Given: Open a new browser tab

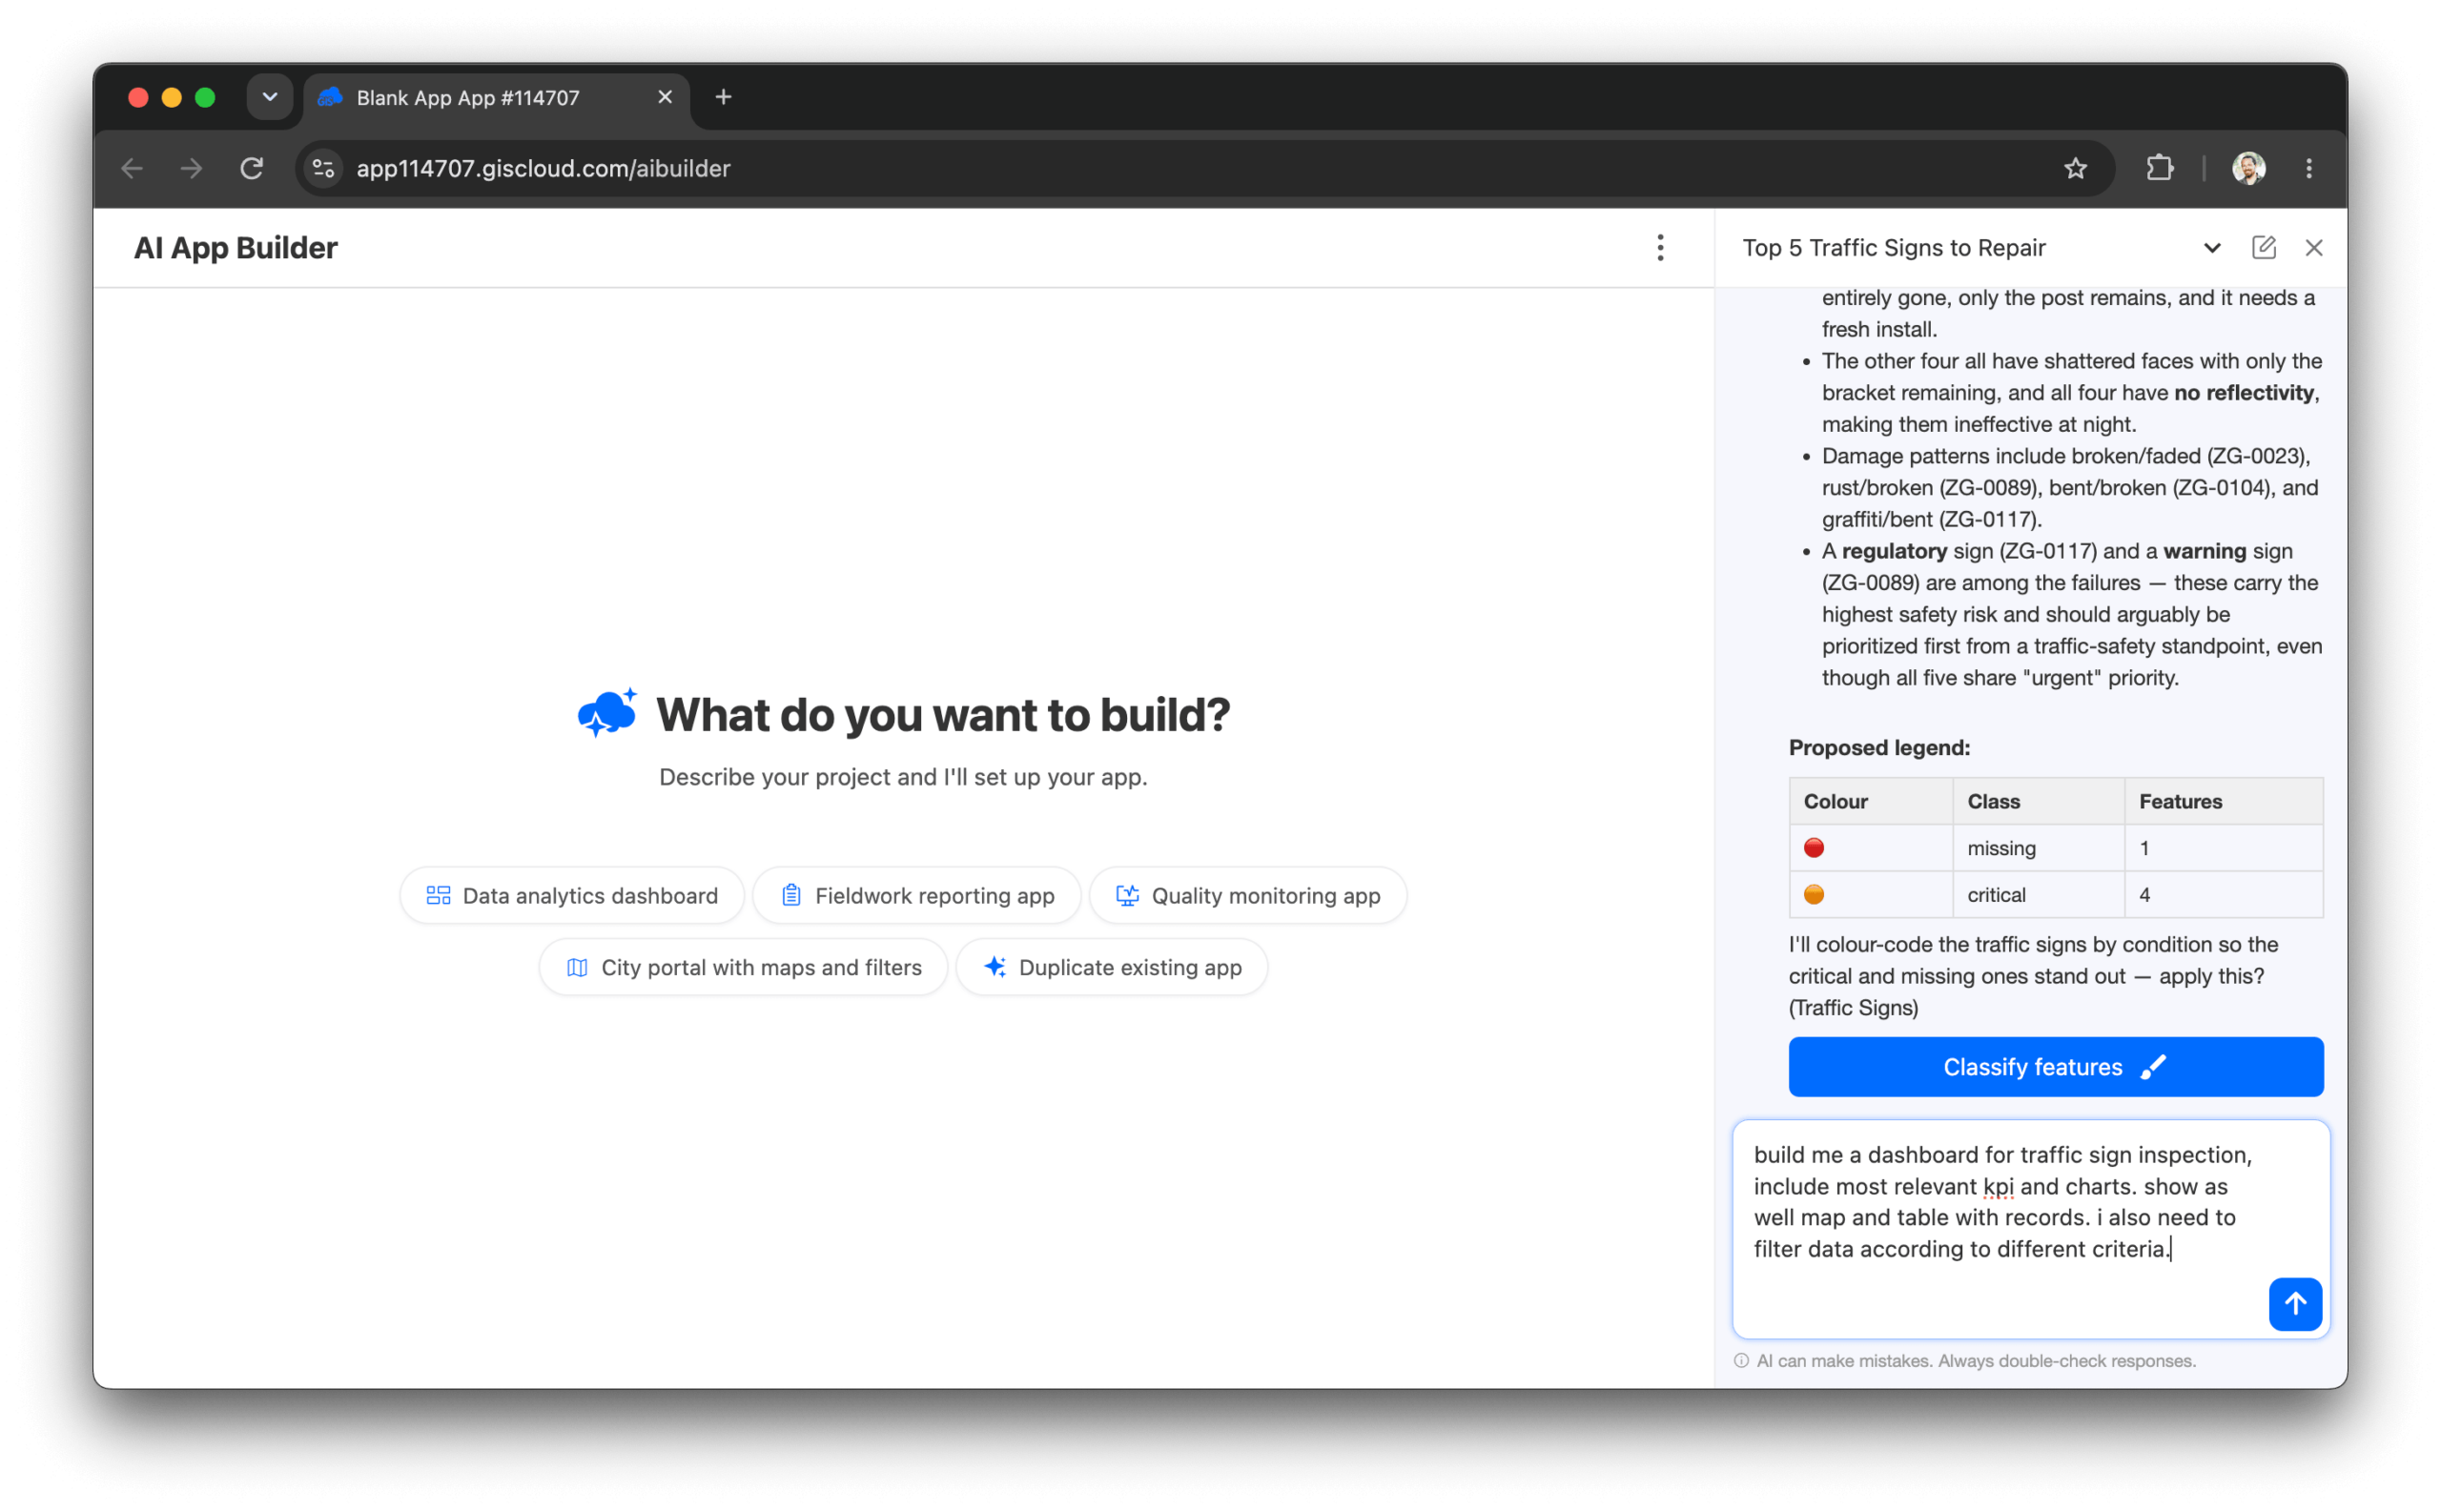Looking at the screenshot, I should pos(723,97).
